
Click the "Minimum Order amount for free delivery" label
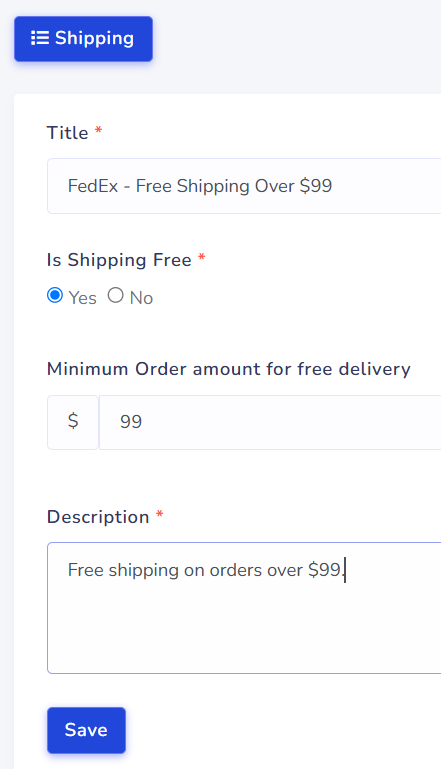click(x=229, y=369)
